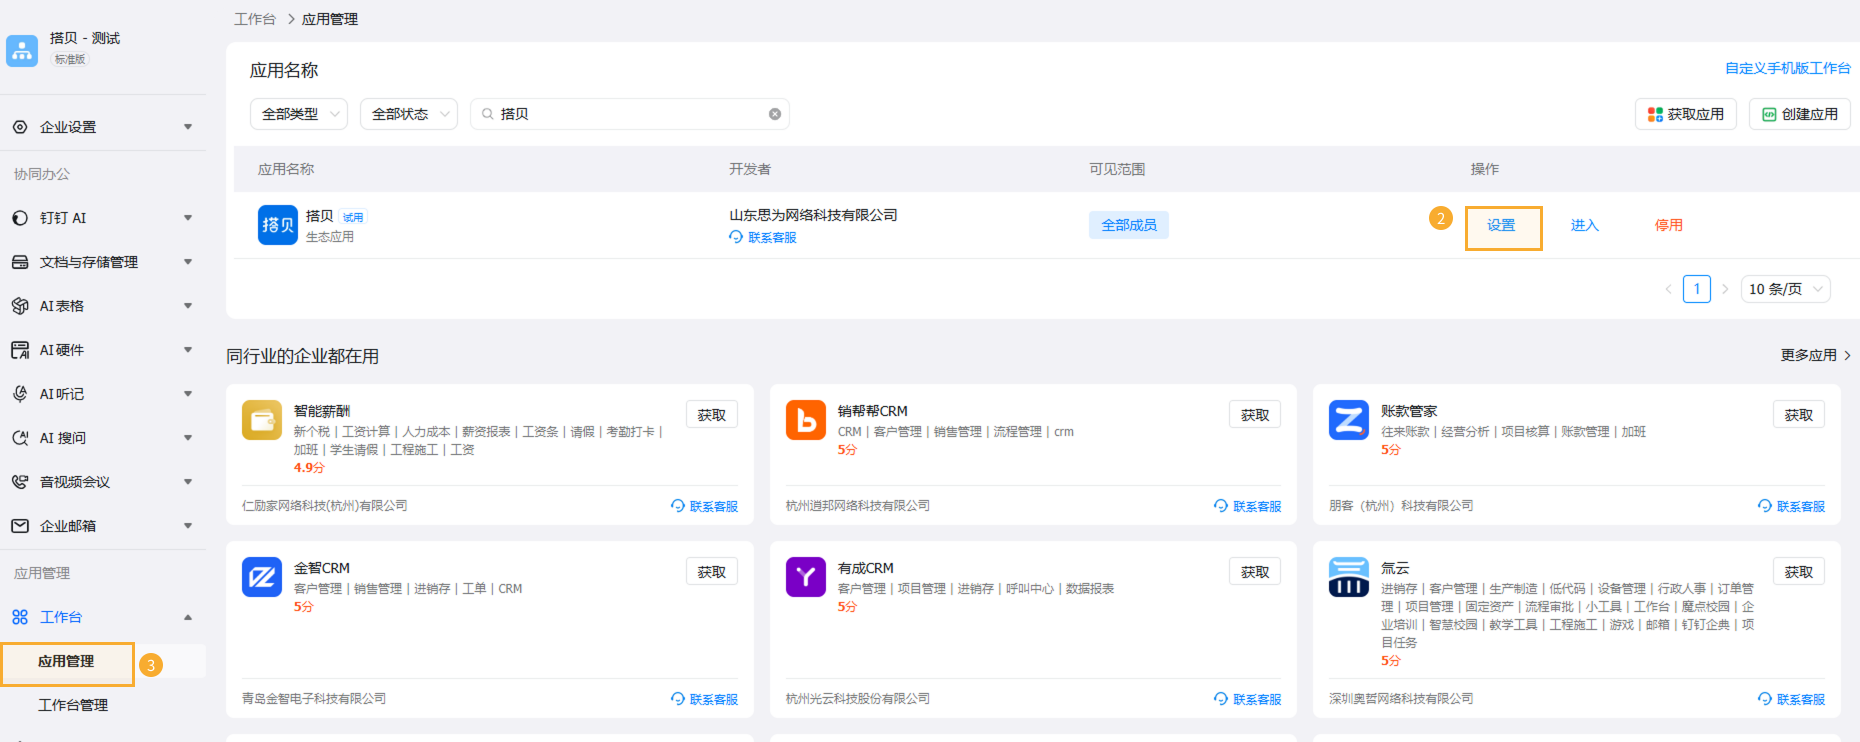Open 更多应用 link

pyautogui.click(x=1815, y=355)
